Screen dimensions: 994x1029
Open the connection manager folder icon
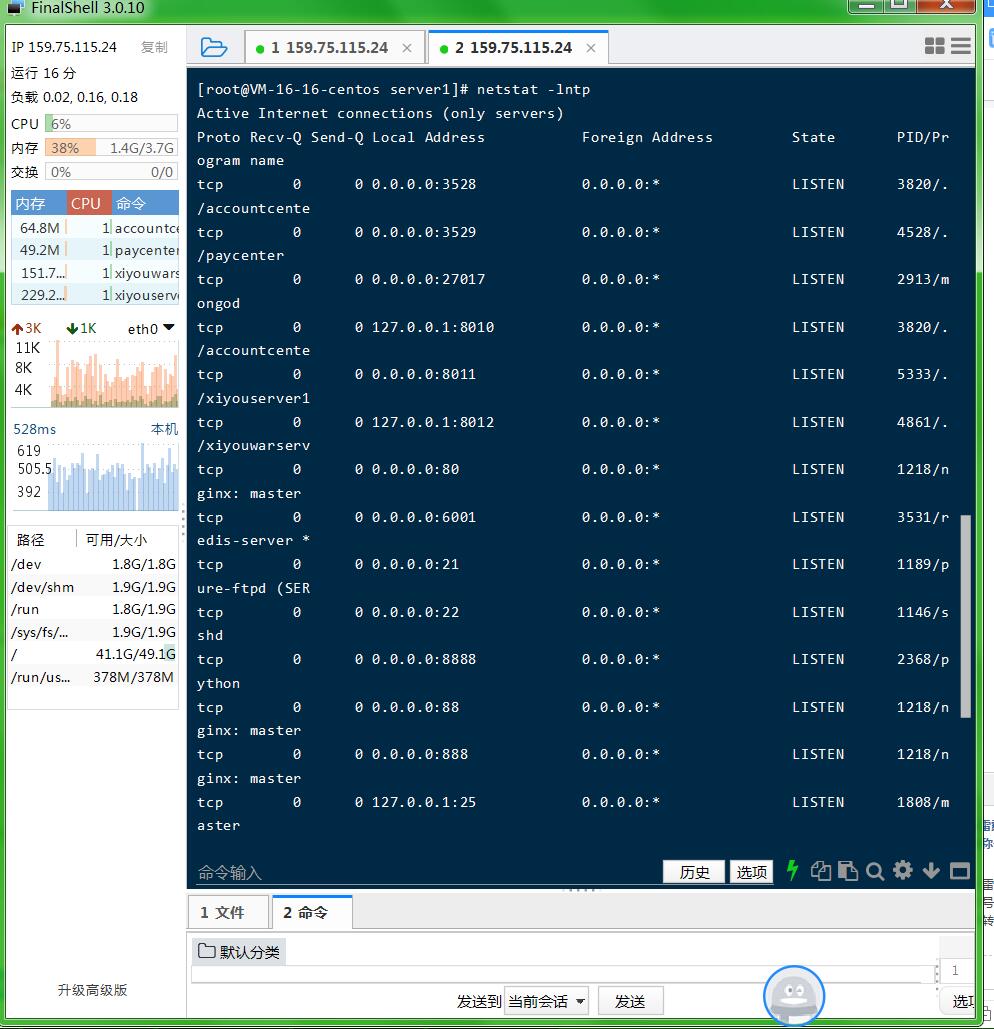[x=213, y=47]
